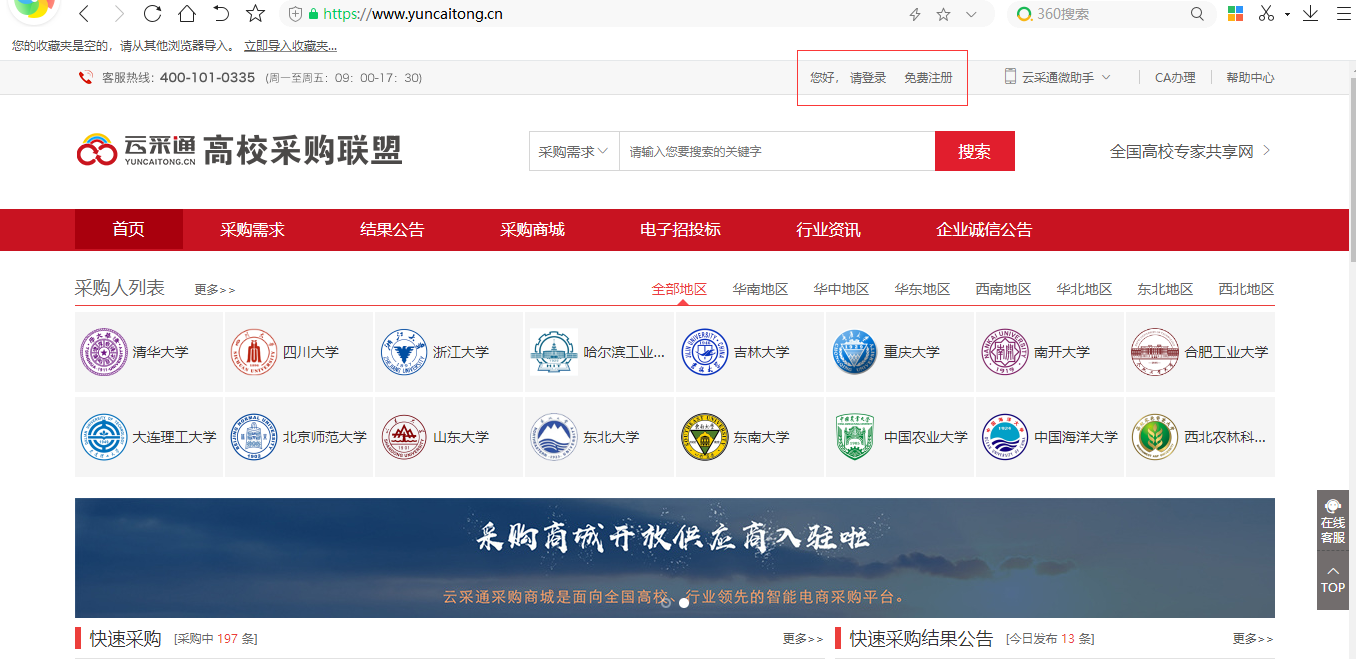Open the 全国高校专家共享网 link
Image resolution: width=1356 pixels, height=659 pixels.
(1190, 151)
